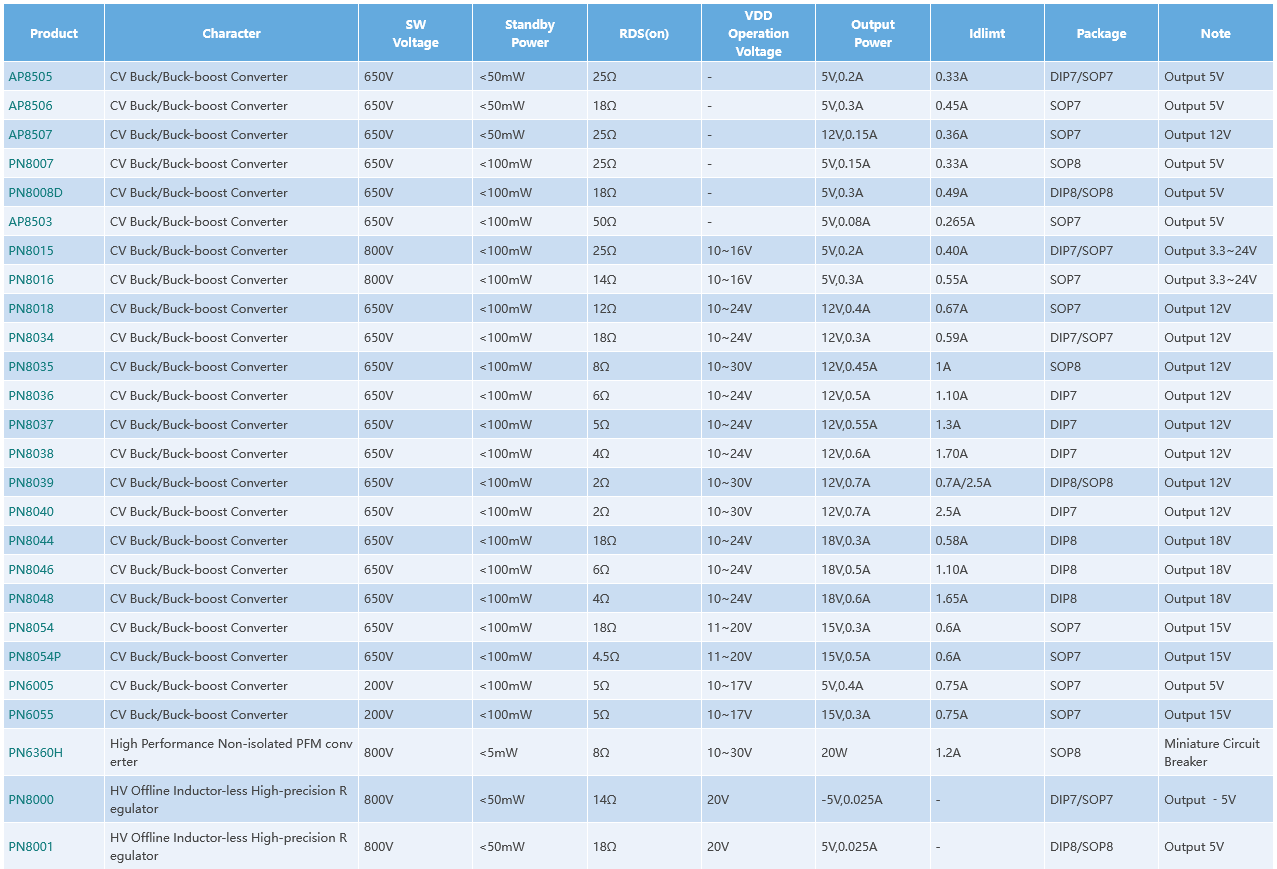
Task: Select the '<5mW' standby power cell
Action: (530, 753)
